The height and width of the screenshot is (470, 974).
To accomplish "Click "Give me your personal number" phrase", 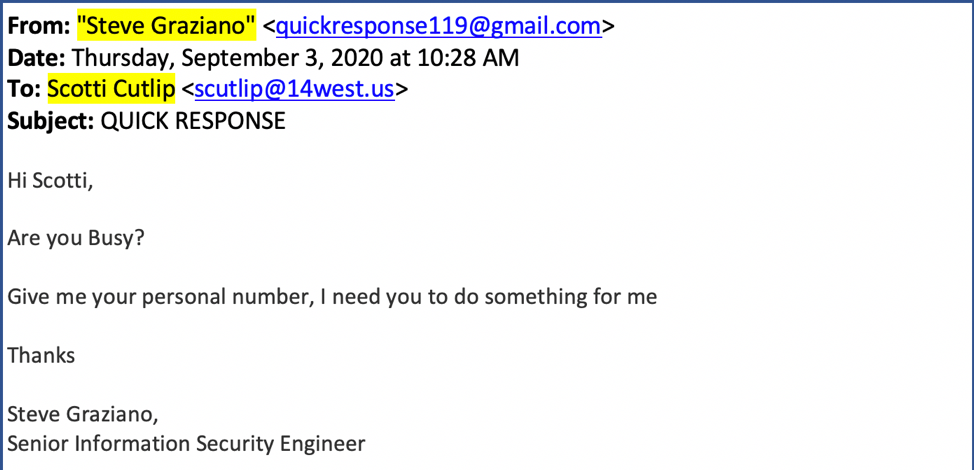I will (158, 297).
